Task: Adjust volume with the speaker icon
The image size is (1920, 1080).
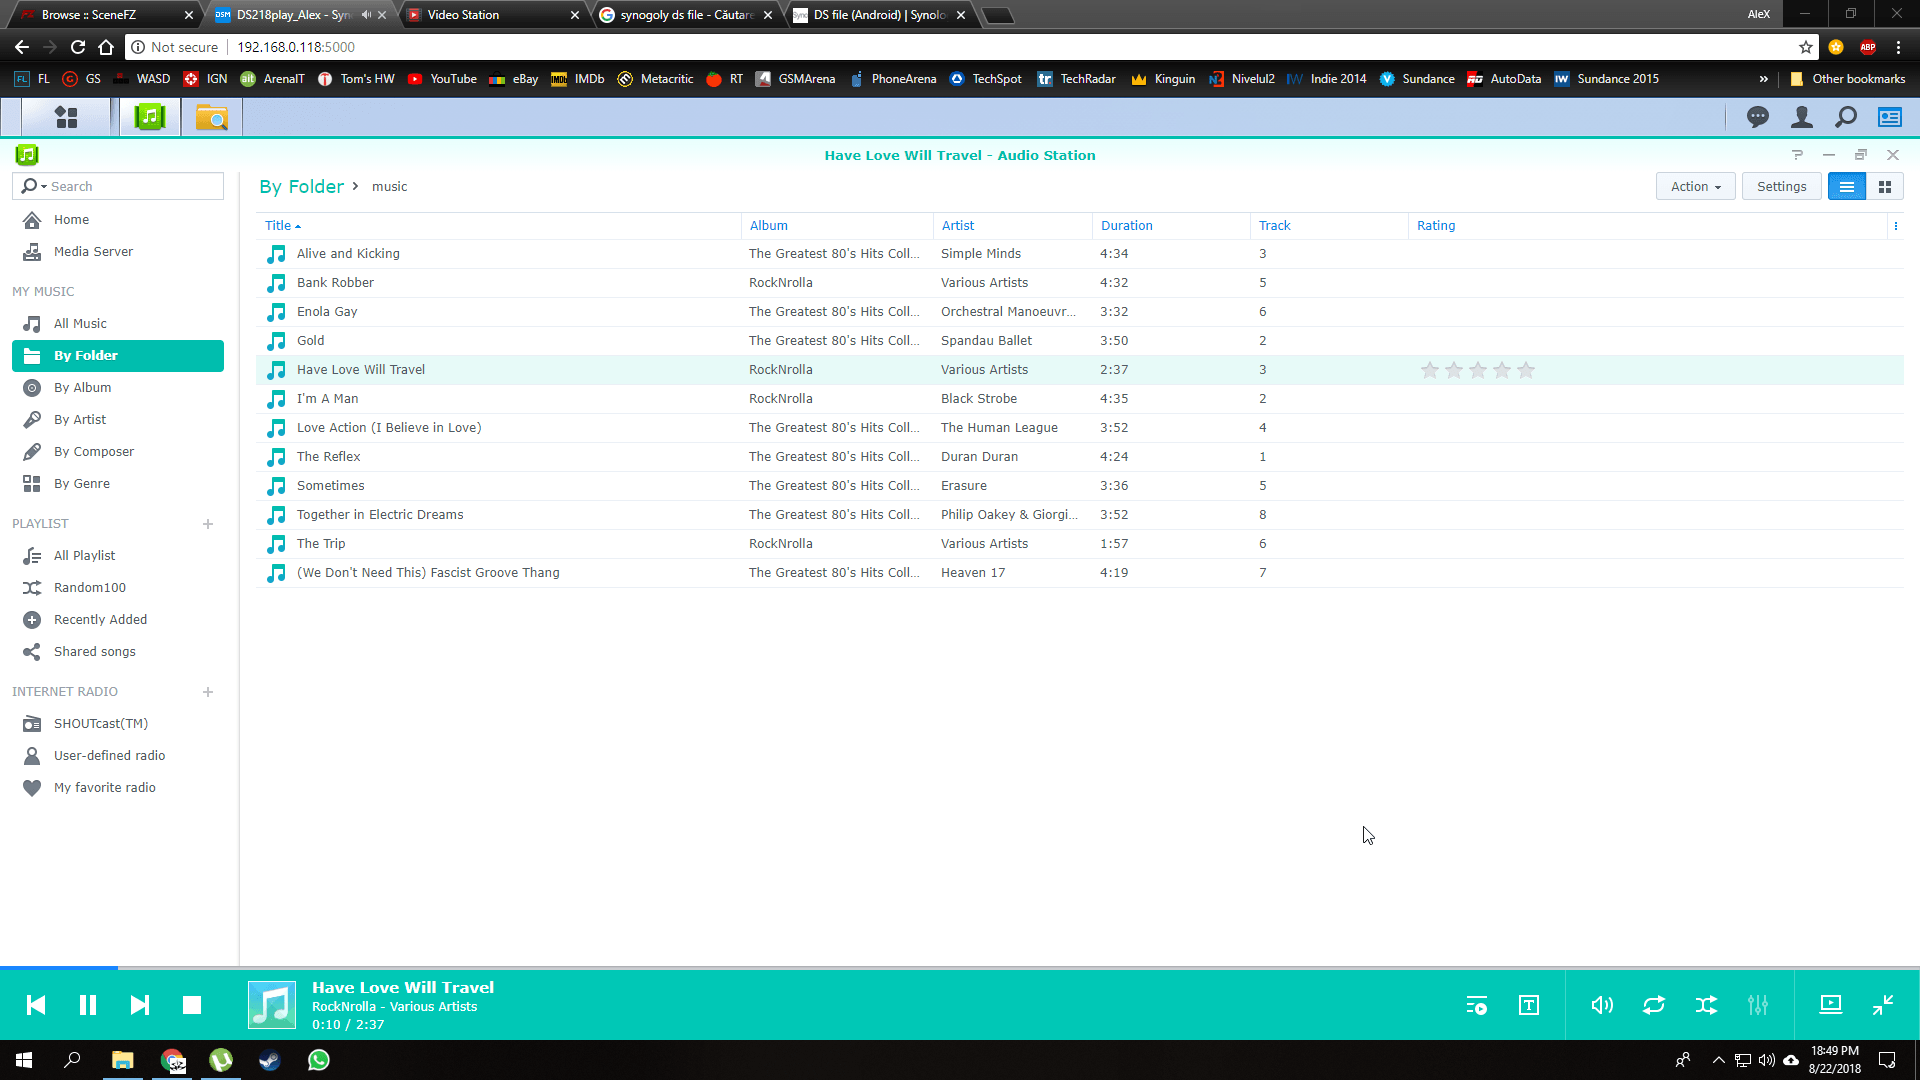Action: click(1602, 1005)
